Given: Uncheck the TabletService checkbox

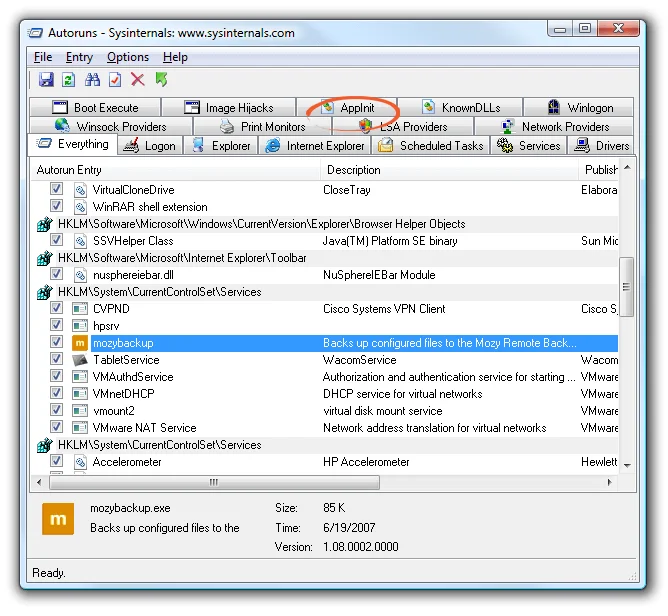Looking at the screenshot, I should [x=56, y=359].
